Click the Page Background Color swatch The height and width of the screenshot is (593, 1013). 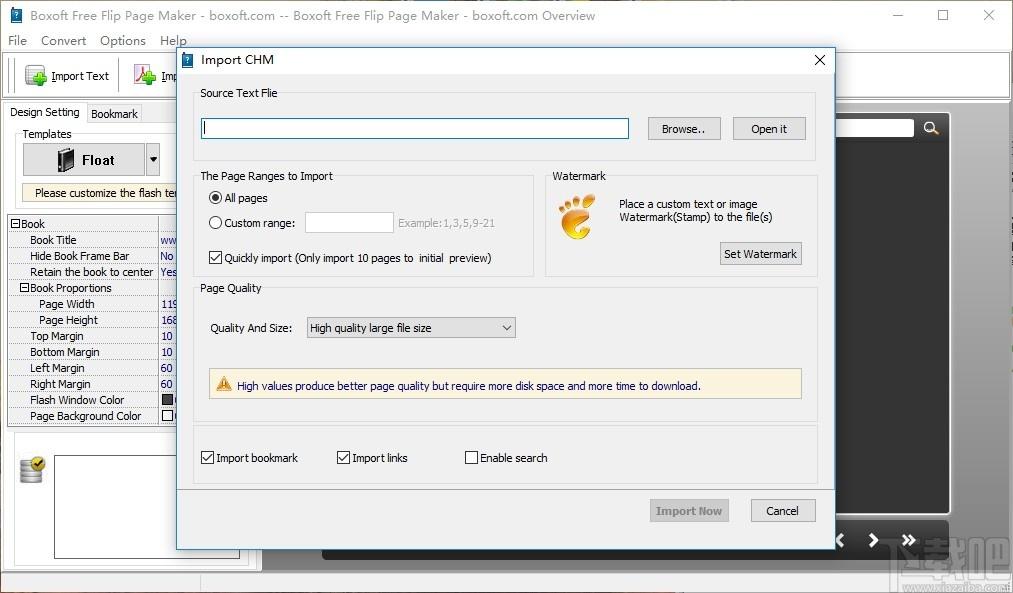167,415
